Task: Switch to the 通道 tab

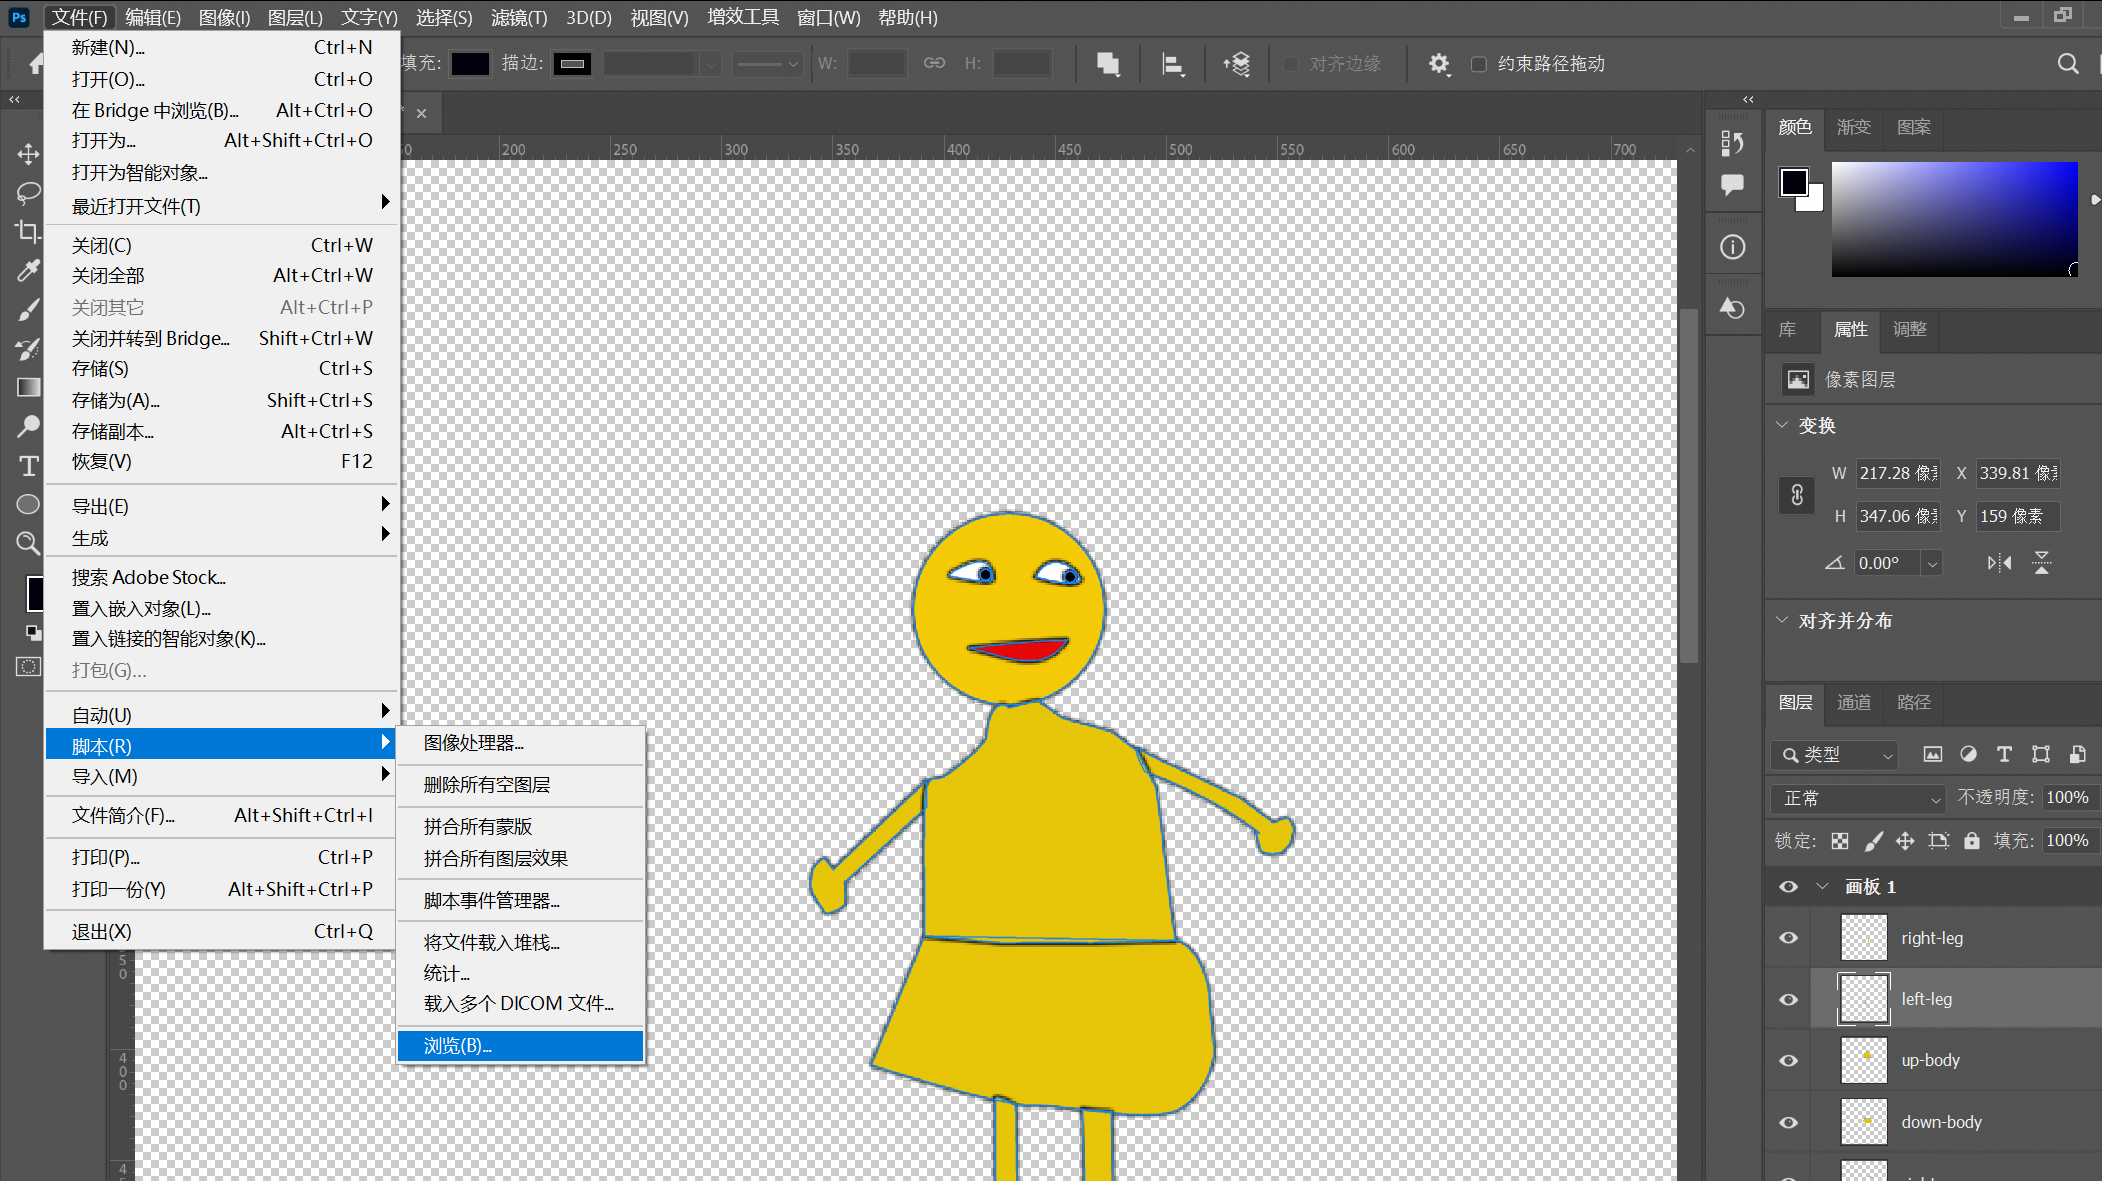Action: (1854, 702)
